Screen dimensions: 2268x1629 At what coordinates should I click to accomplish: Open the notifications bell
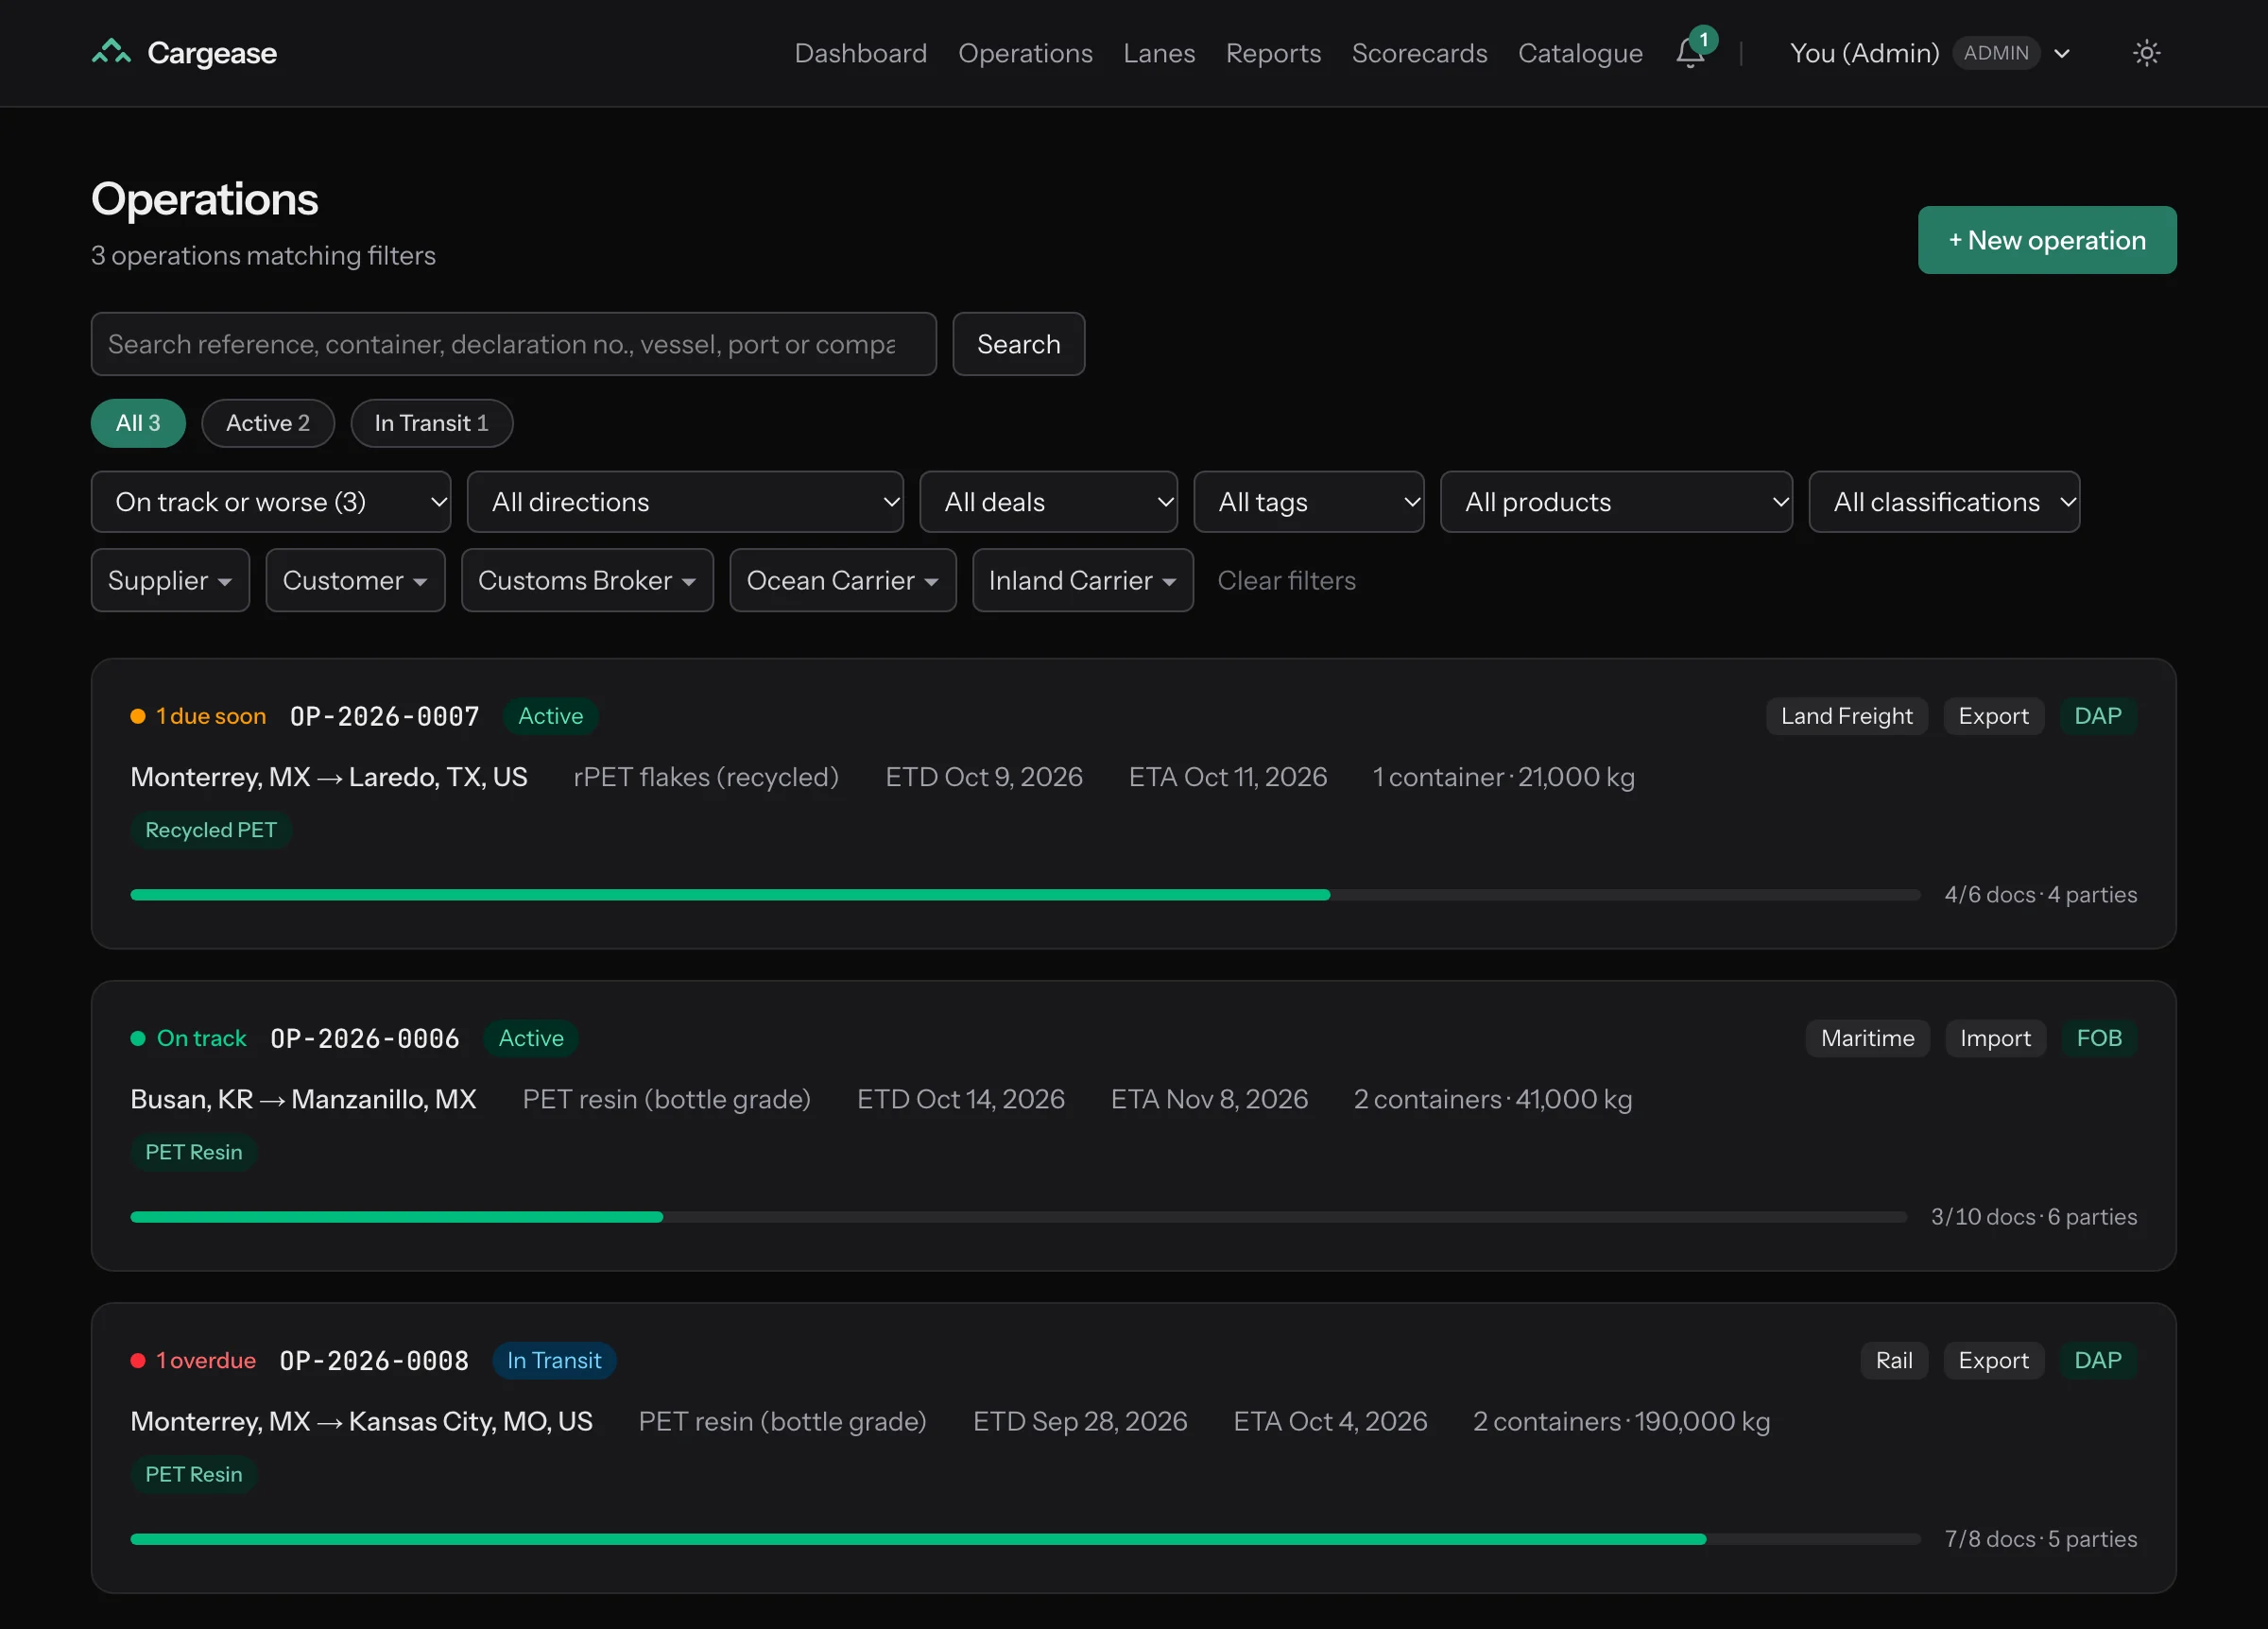point(1690,53)
